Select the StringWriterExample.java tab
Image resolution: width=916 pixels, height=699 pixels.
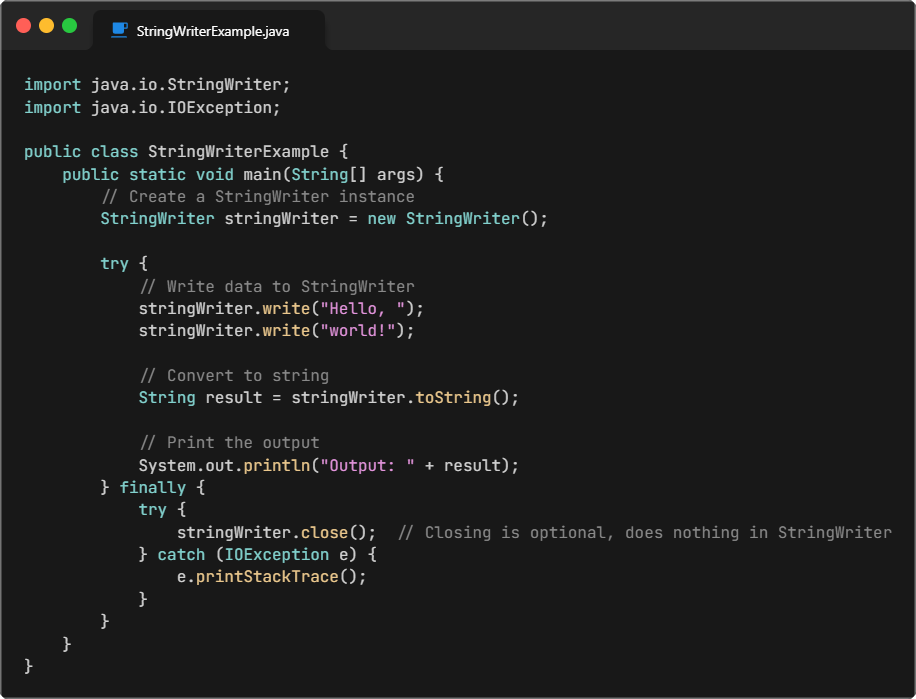tap(213, 31)
